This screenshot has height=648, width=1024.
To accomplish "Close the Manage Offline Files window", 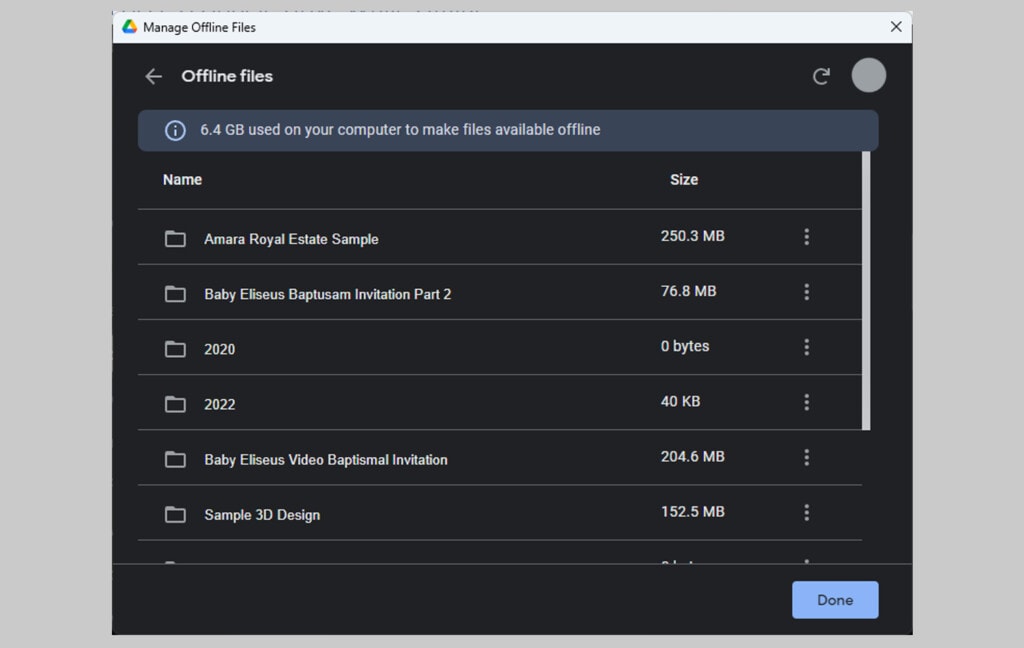I will [x=896, y=27].
